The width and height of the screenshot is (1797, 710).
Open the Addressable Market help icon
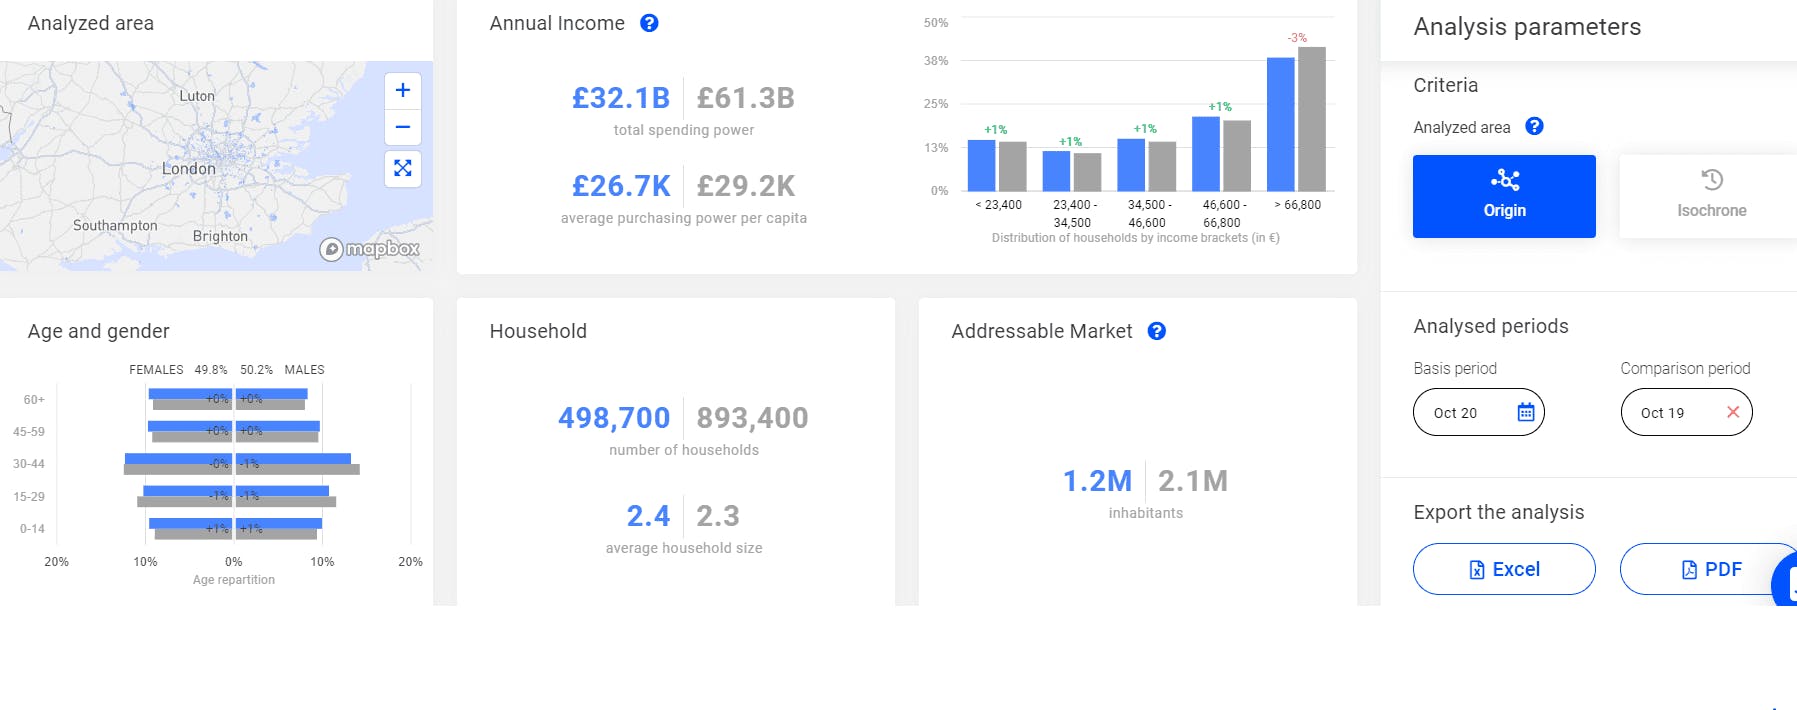(x=1156, y=331)
